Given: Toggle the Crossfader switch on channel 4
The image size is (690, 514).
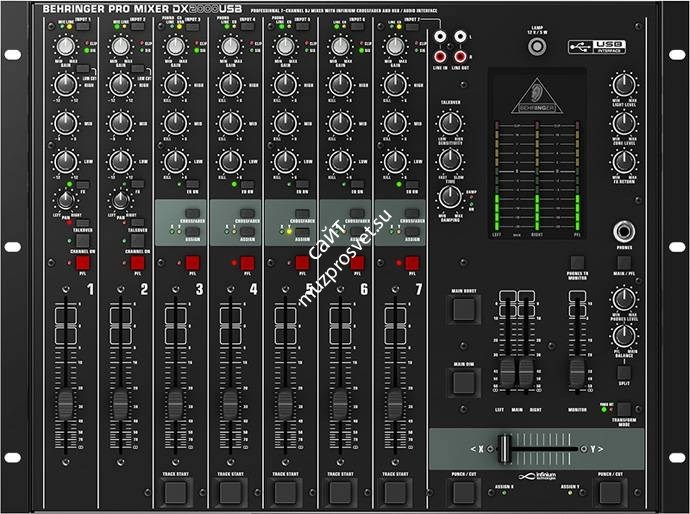Looking at the screenshot, I should pos(247,213).
